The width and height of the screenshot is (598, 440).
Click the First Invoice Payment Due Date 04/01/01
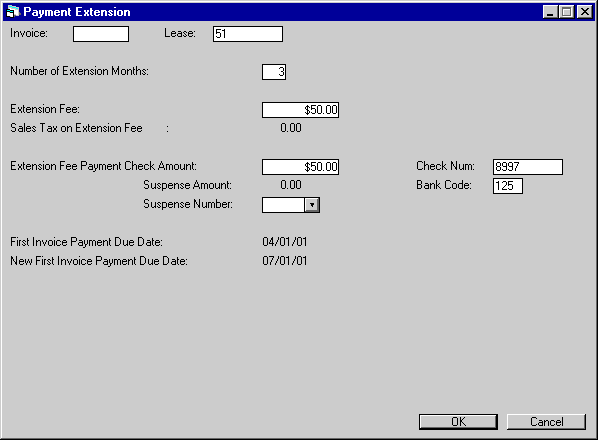point(285,242)
